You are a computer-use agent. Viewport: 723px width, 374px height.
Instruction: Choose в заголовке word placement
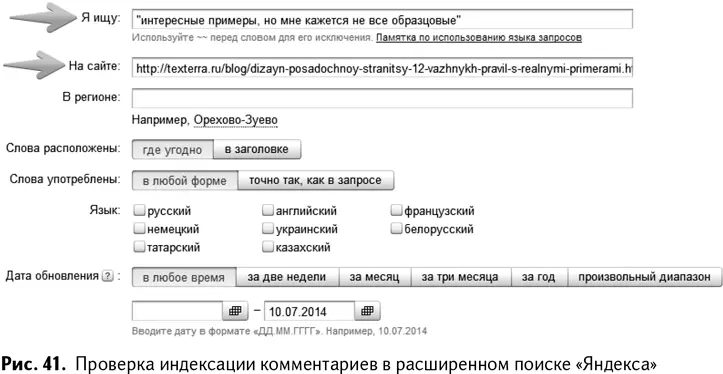point(257,150)
